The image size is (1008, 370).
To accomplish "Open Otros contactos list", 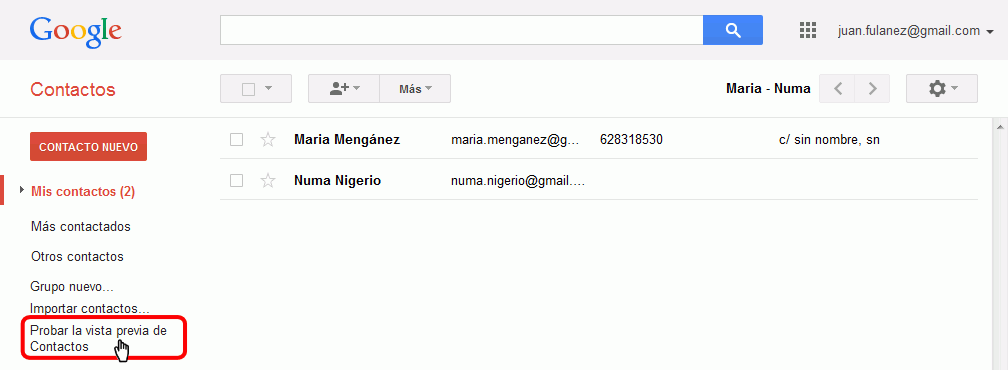I will click(77, 256).
